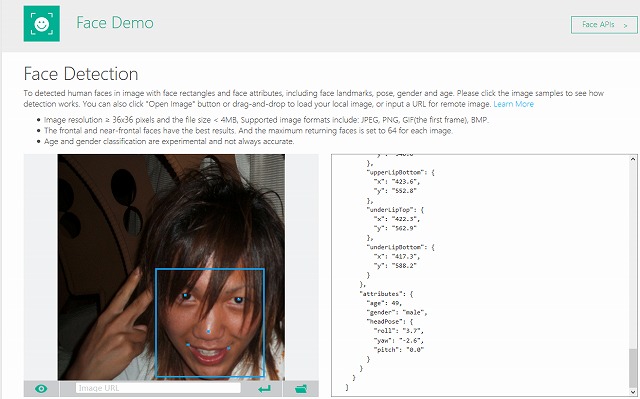Select the right pupil landmark dot

click(x=239, y=300)
